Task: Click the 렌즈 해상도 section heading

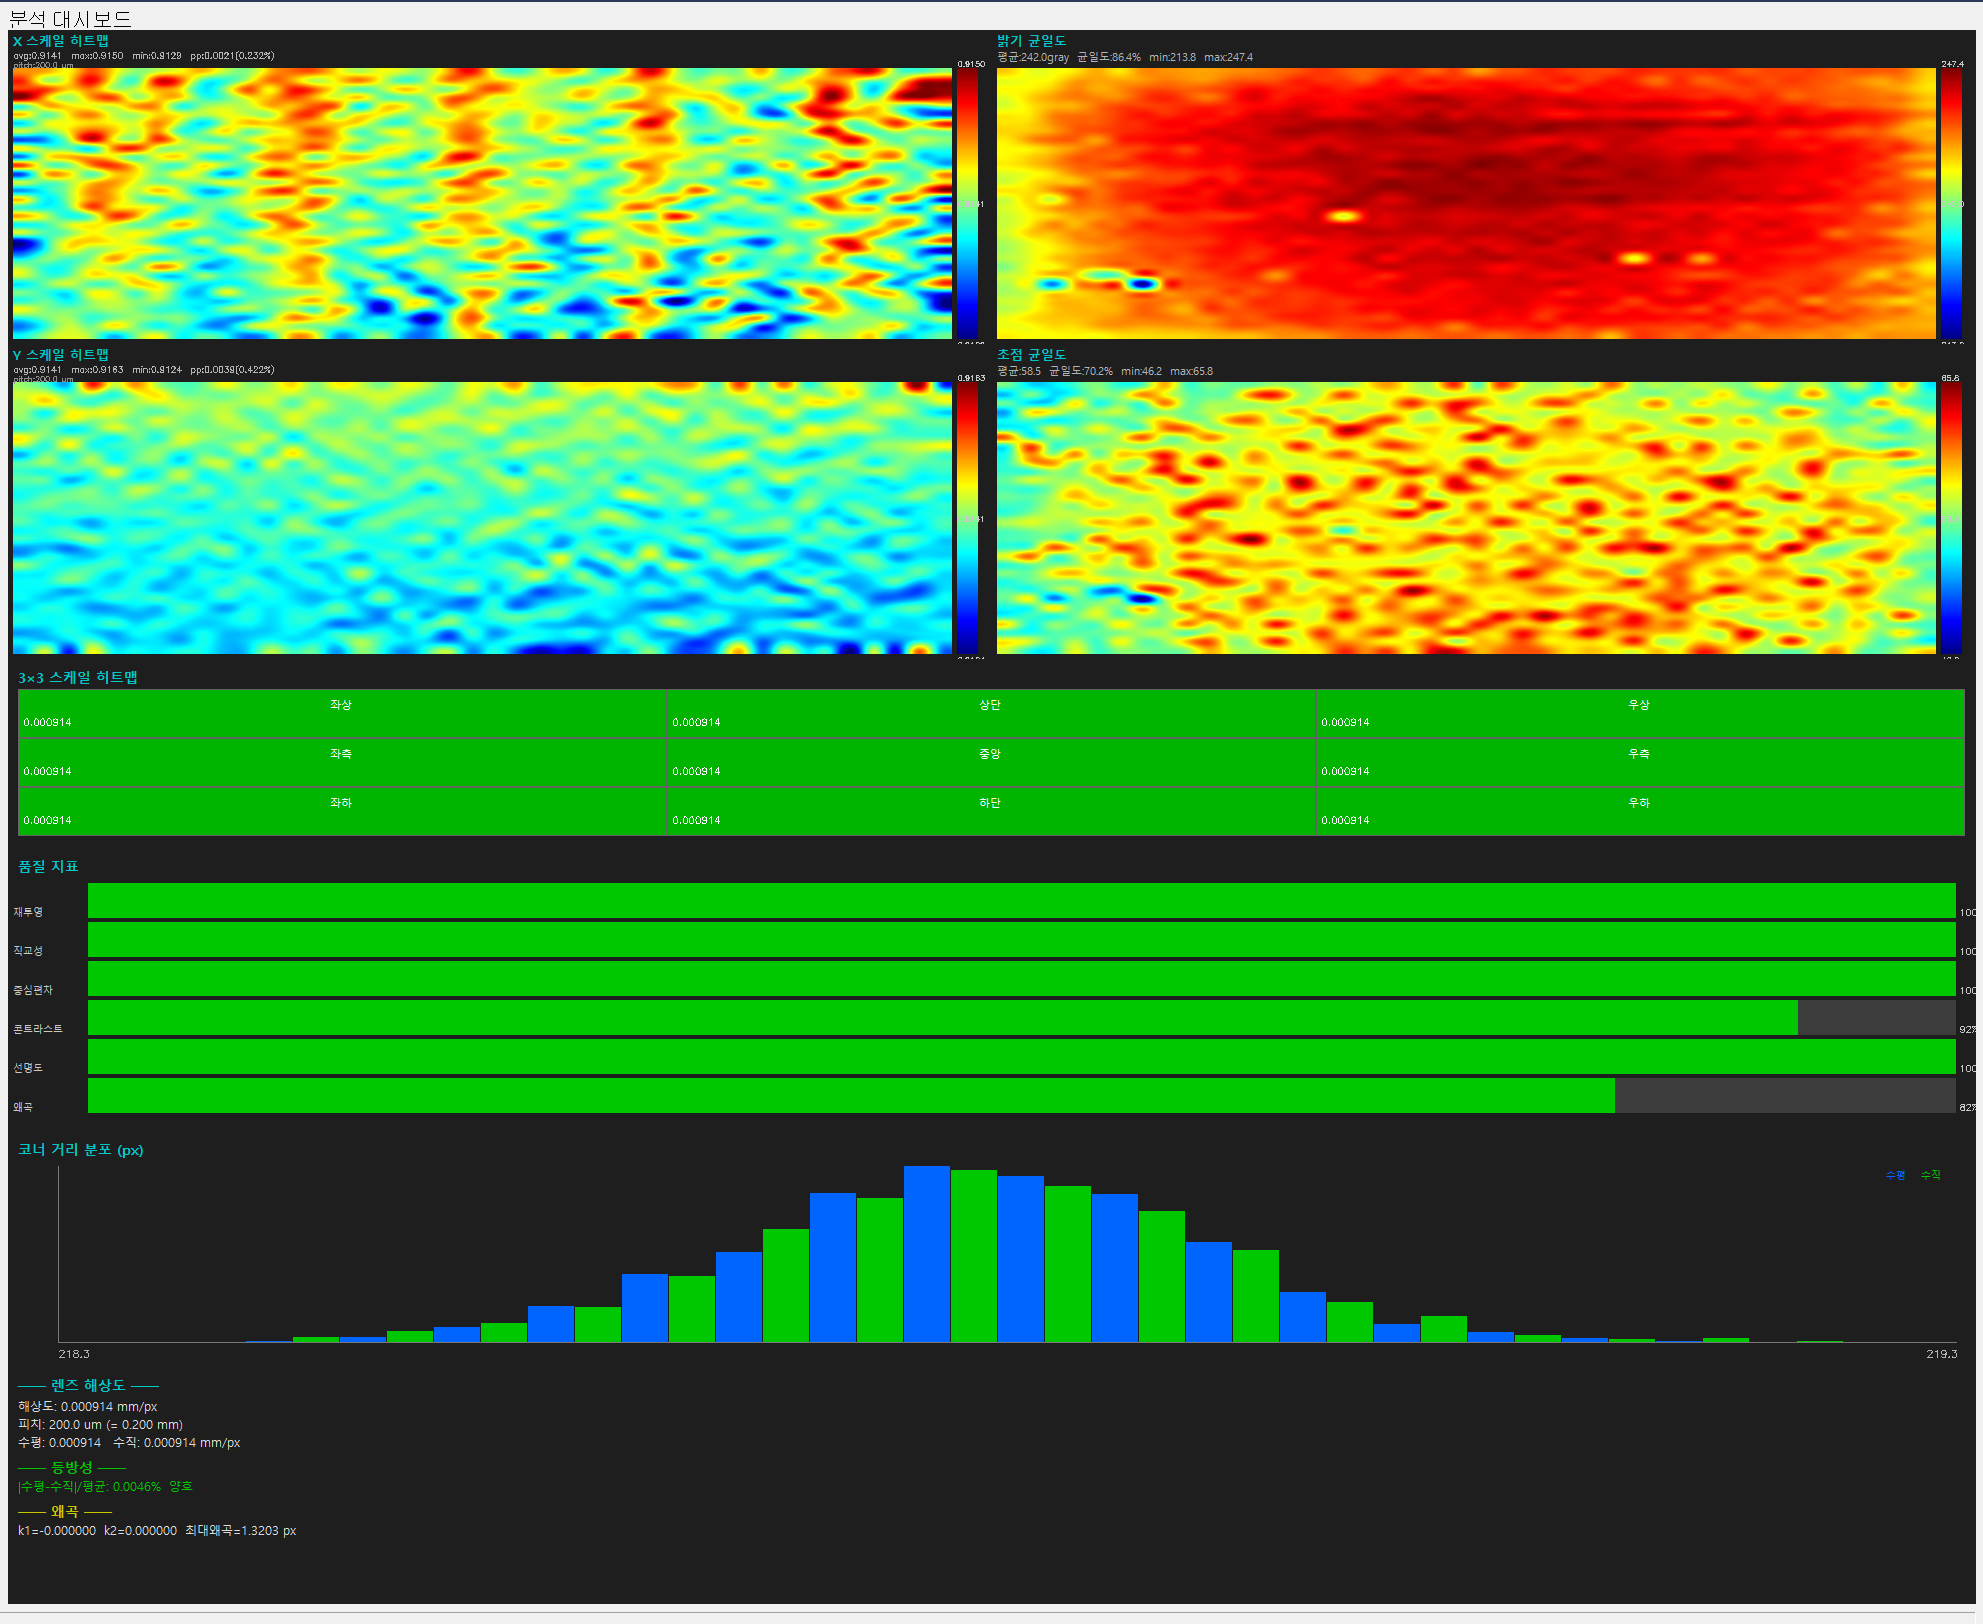Action: tap(89, 1385)
